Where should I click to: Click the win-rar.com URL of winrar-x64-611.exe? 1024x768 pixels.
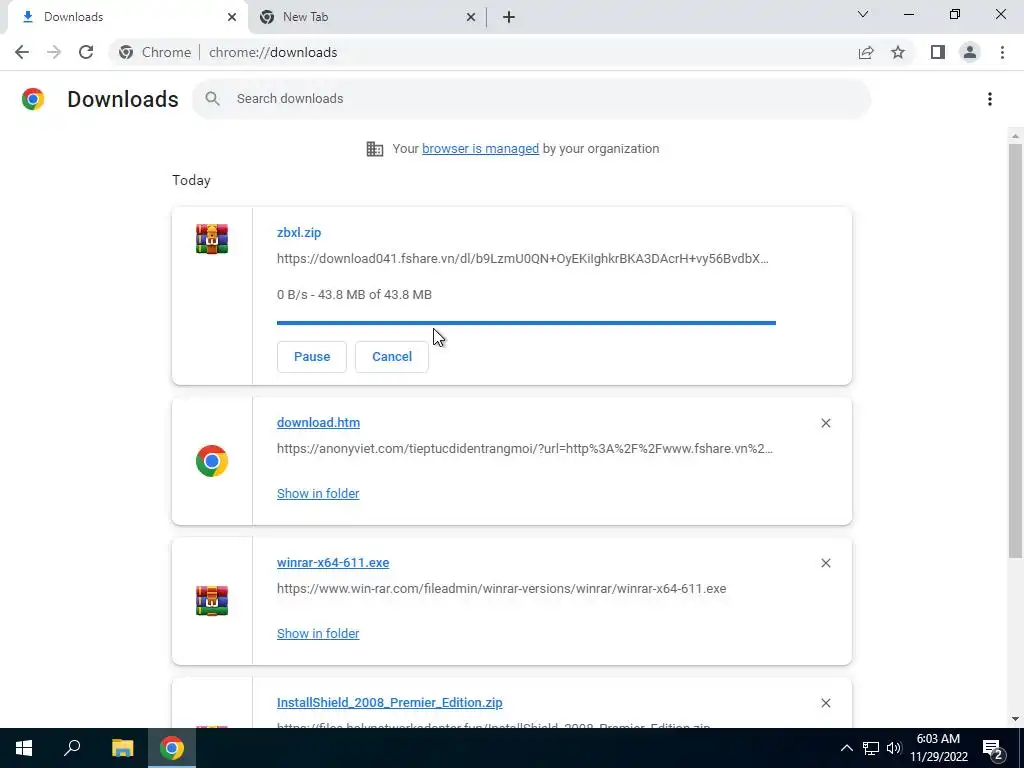click(501, 588)
